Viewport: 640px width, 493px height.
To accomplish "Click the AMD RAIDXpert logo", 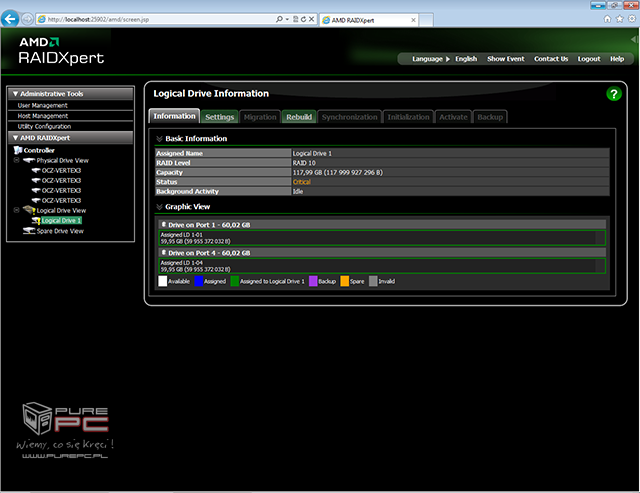I will pos(61,51).
